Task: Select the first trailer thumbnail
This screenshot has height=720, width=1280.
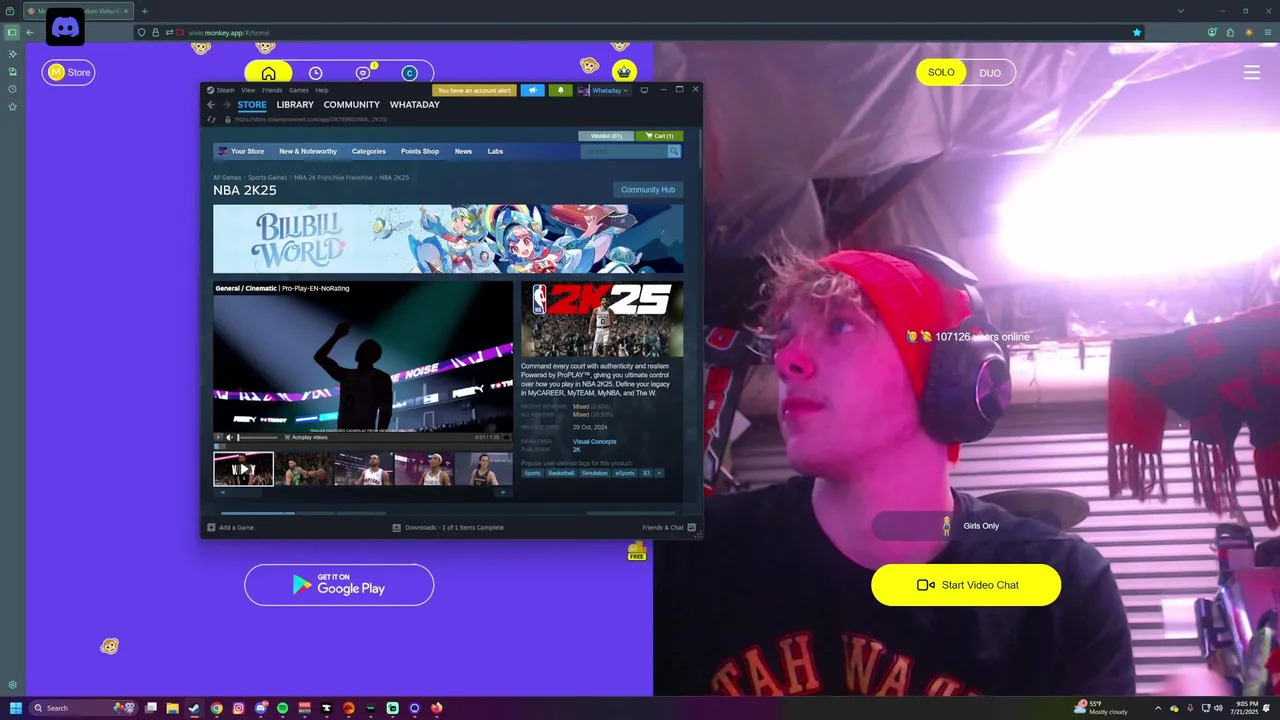Action: click(243, 469)
